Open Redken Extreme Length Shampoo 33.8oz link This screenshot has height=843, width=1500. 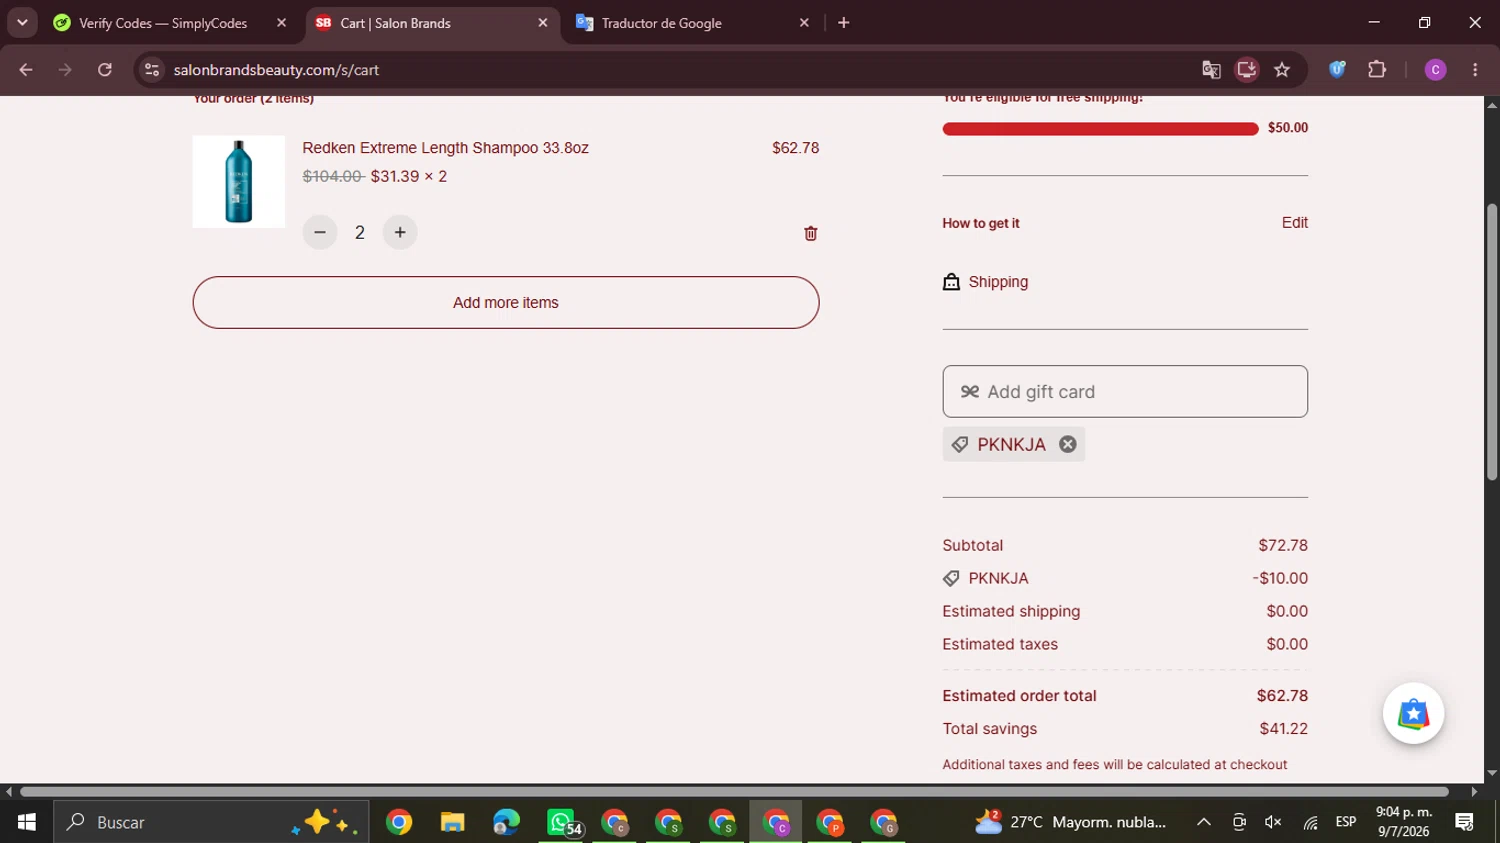tap(446, 148)
